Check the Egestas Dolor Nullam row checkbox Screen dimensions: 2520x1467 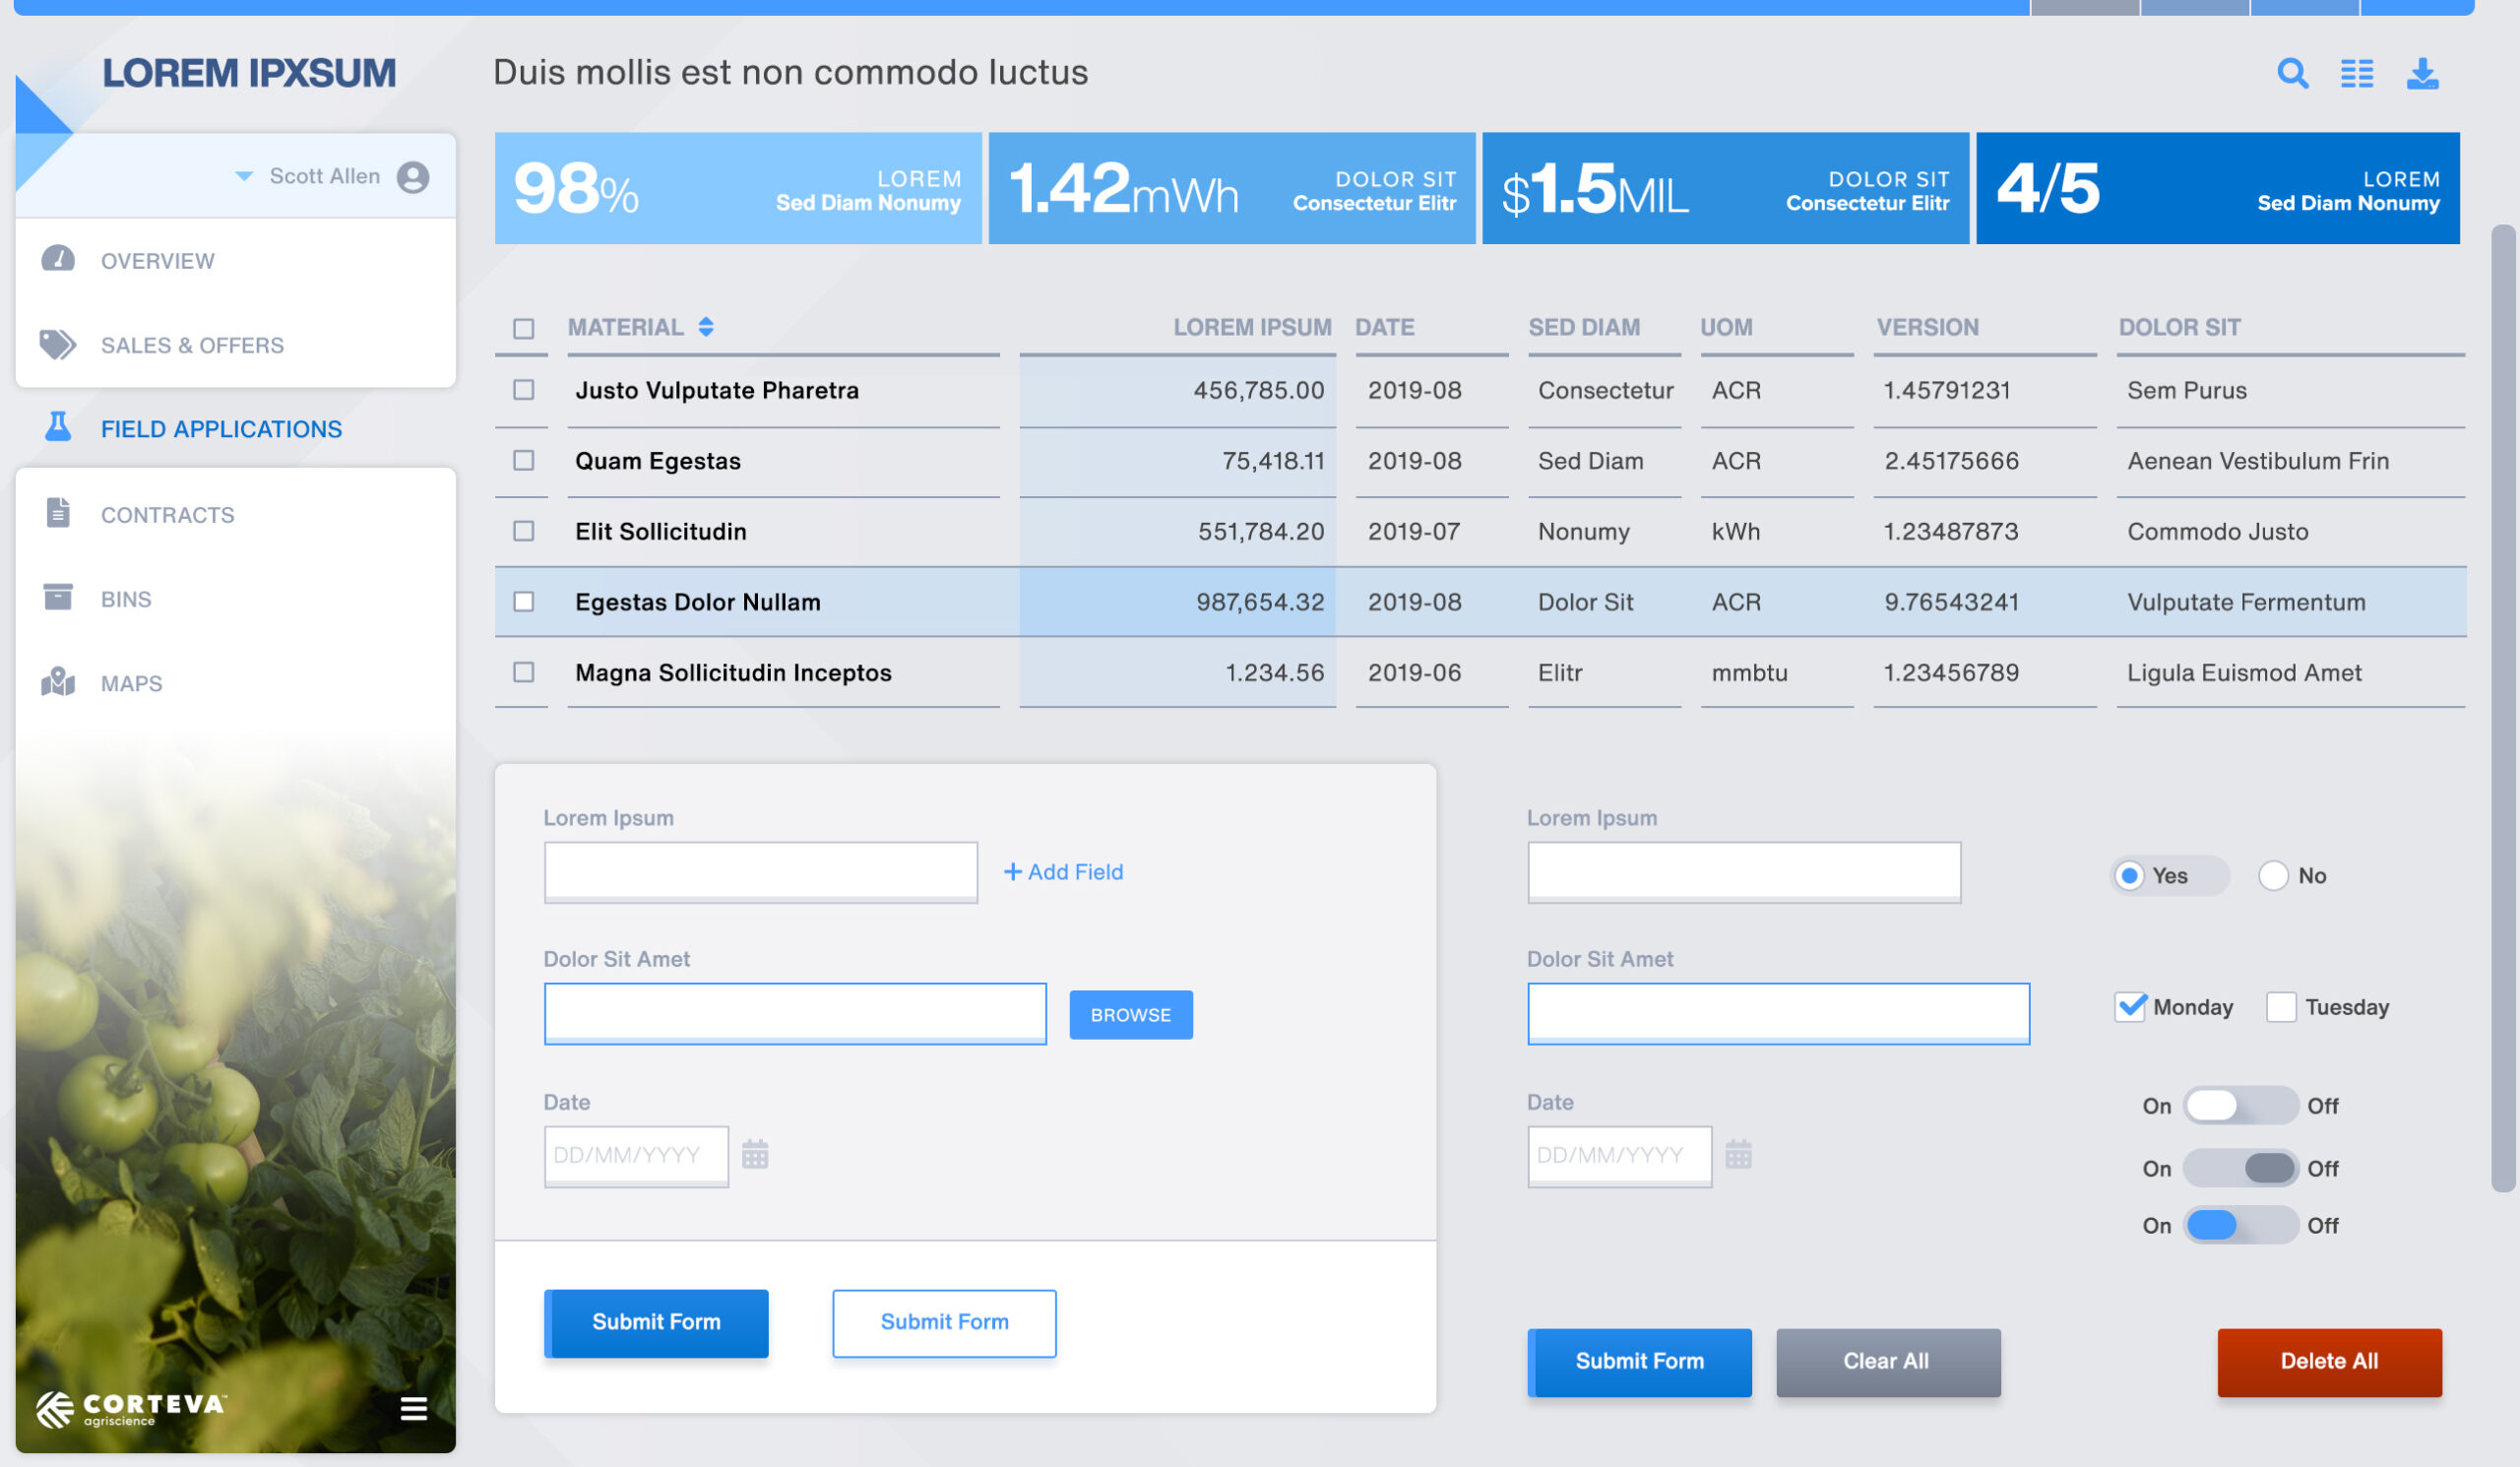click(523, 602)
